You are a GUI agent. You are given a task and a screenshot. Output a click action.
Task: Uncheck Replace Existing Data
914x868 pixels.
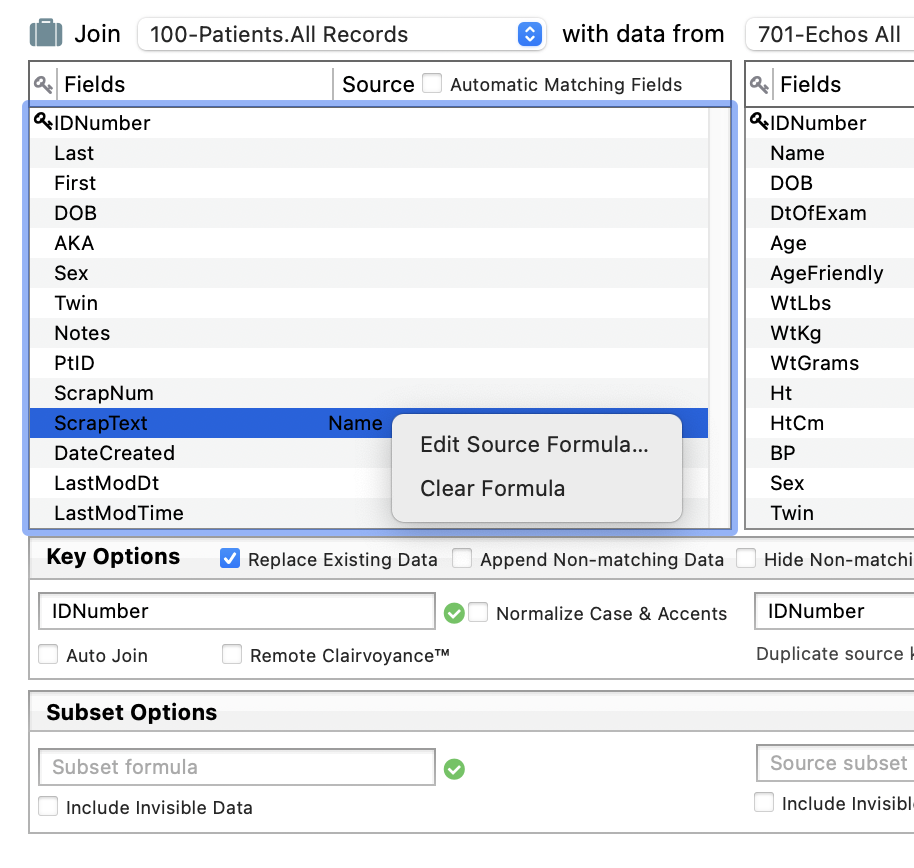230,559
